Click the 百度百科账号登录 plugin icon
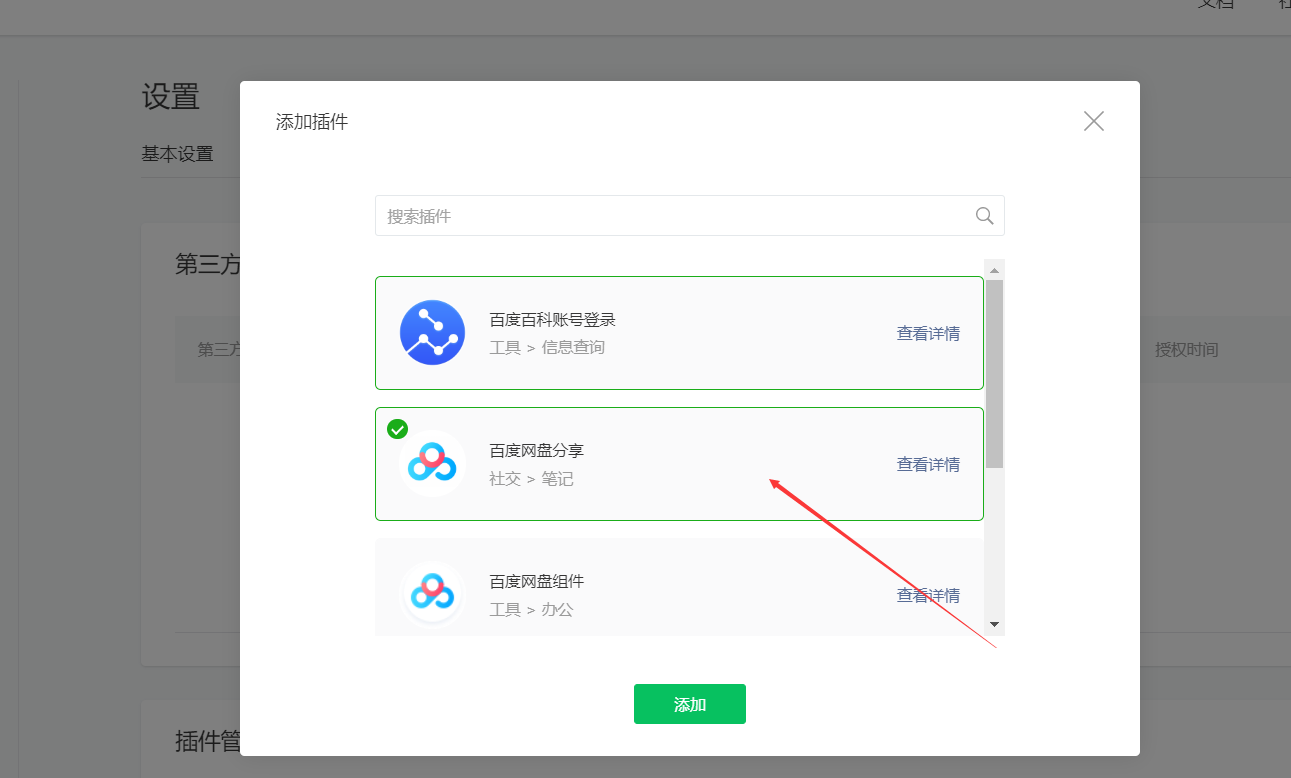1291x778 pixels. (x=432, y=332)
